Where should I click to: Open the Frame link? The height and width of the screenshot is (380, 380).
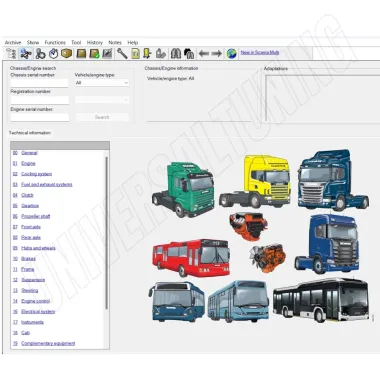28,269
